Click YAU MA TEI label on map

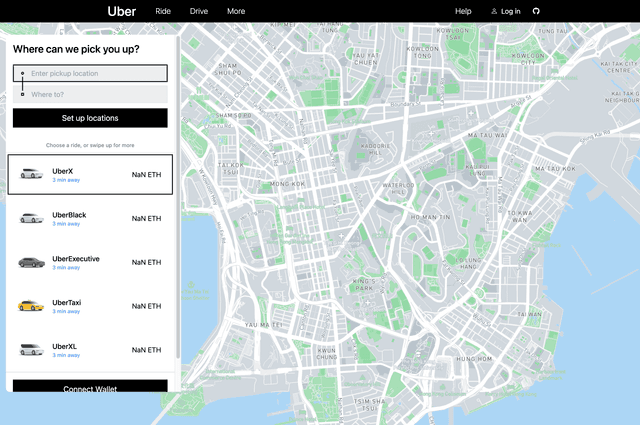pos(264,325)
